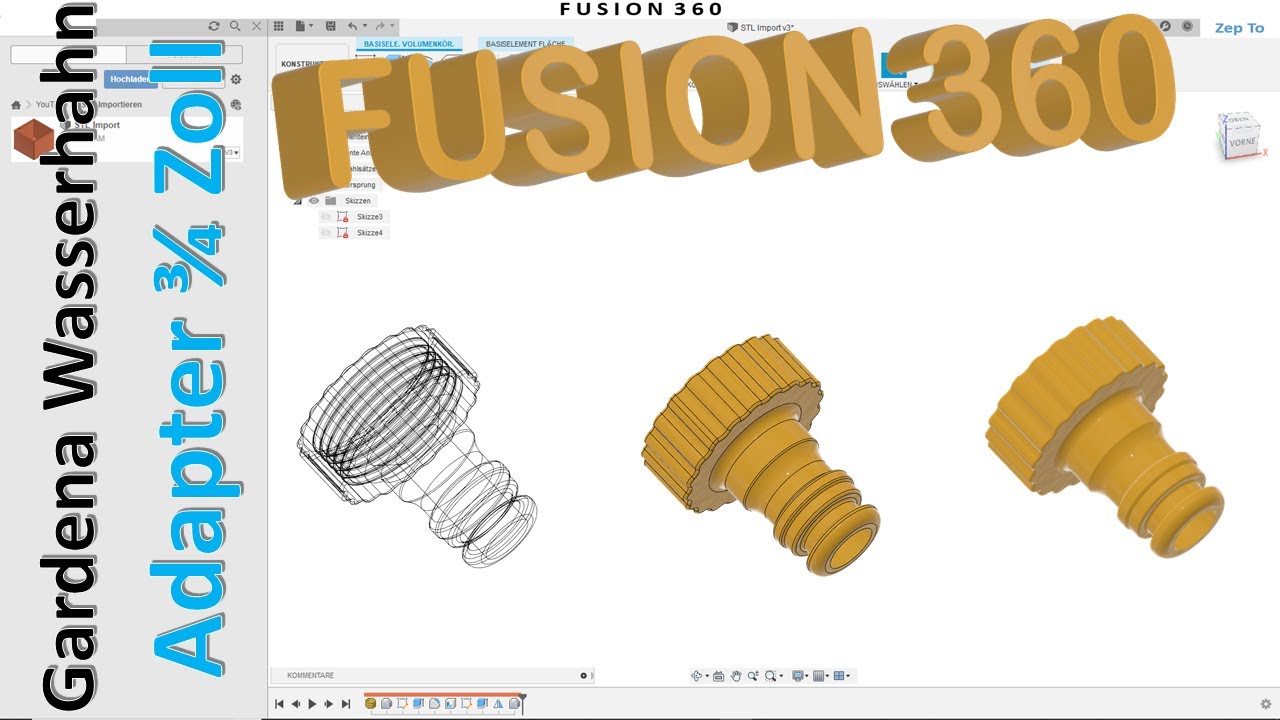Select the second timeline feature icon
Image resolution: width=1280 pixels, height=720 pixels.
tap(386, 704)
